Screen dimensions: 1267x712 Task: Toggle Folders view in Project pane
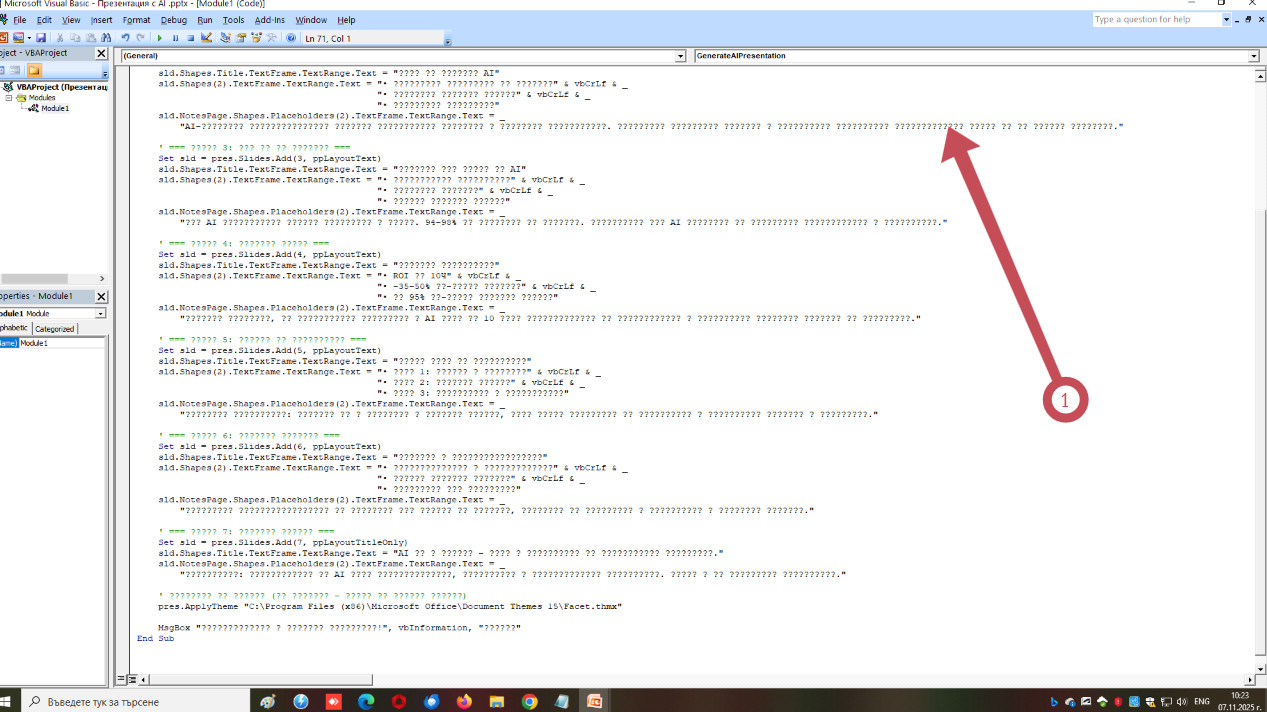35,71
